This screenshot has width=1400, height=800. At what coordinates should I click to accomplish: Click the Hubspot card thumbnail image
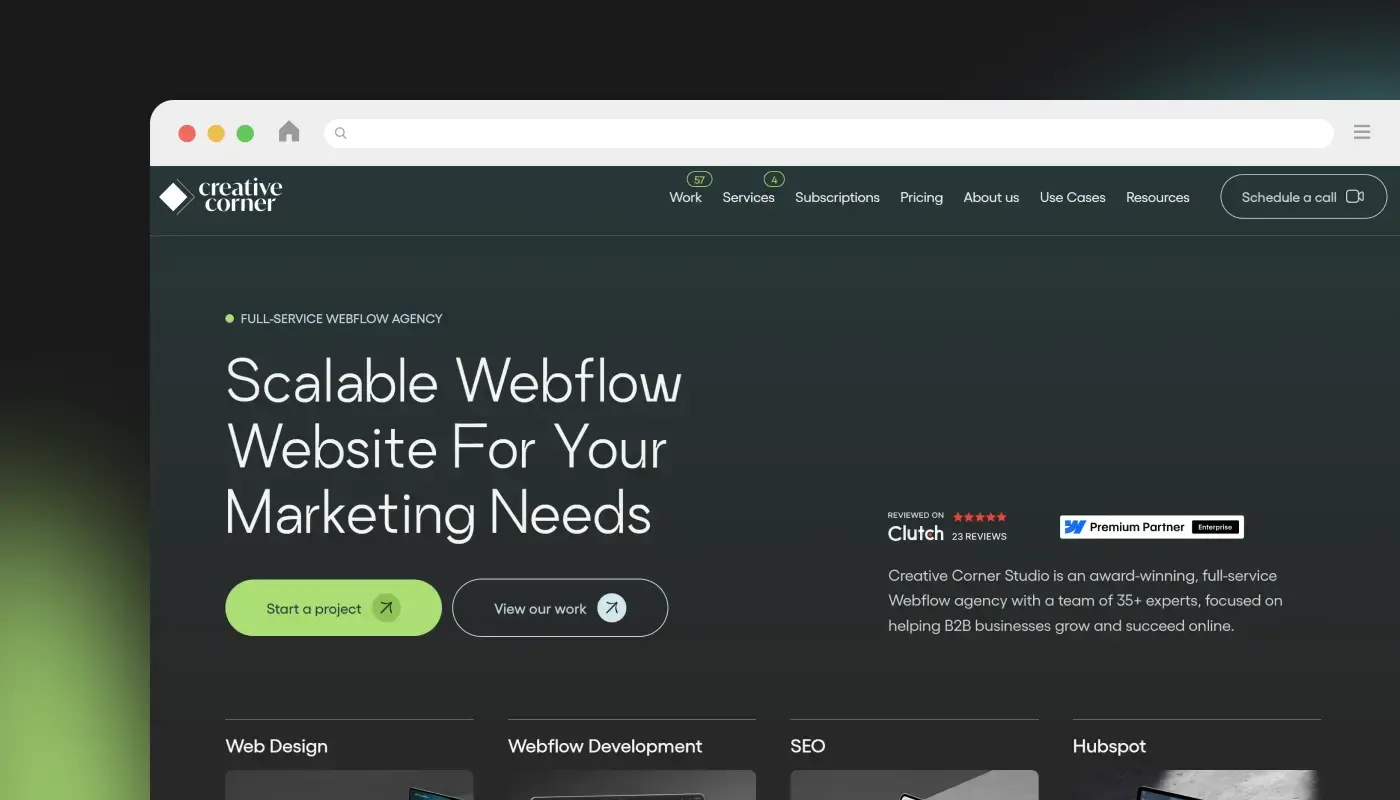pyautogui.click(x=1197, y=785)
